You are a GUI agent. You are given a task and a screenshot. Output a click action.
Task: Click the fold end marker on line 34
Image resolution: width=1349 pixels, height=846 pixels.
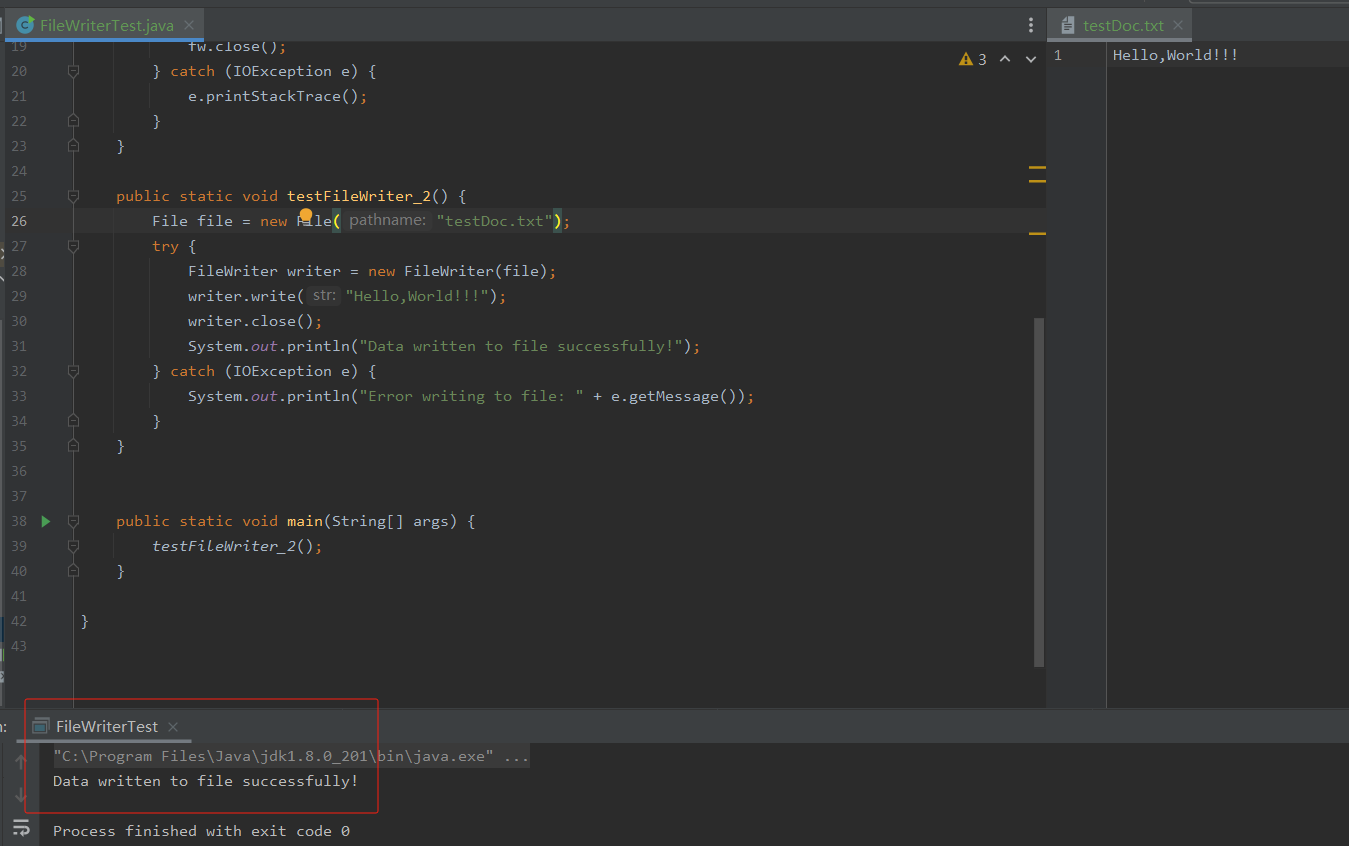(x=73, y=421)
